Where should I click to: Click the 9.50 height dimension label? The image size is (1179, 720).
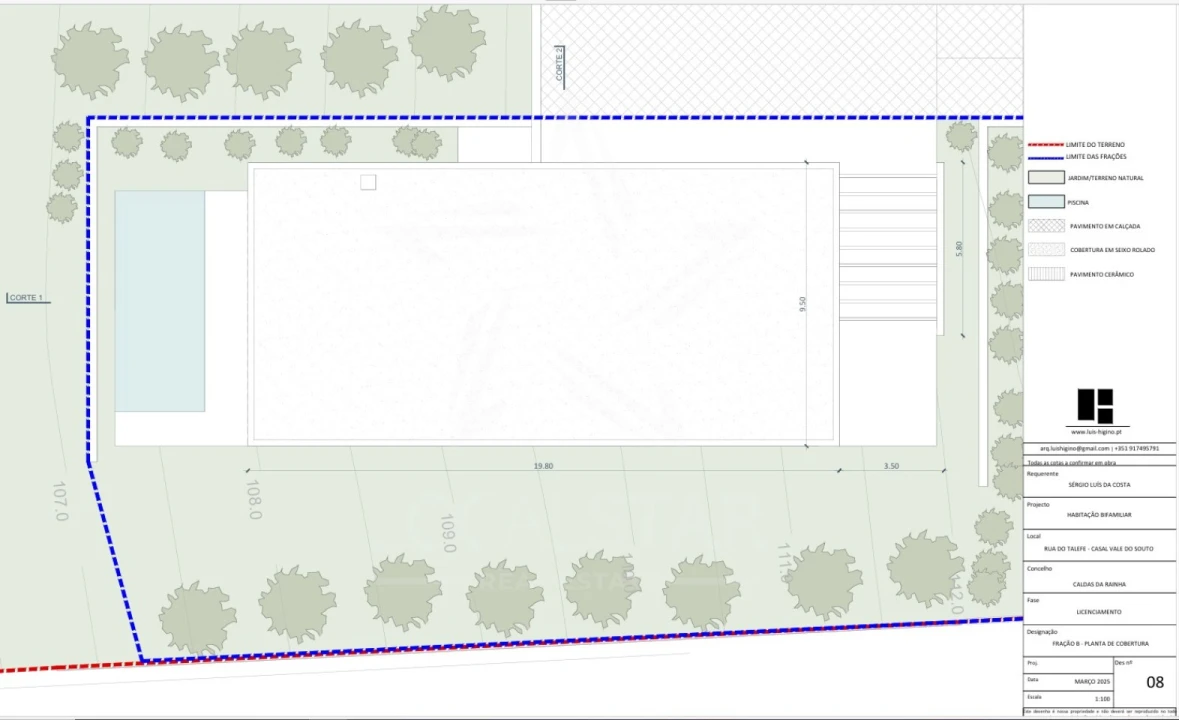click(x=802, y=304)
